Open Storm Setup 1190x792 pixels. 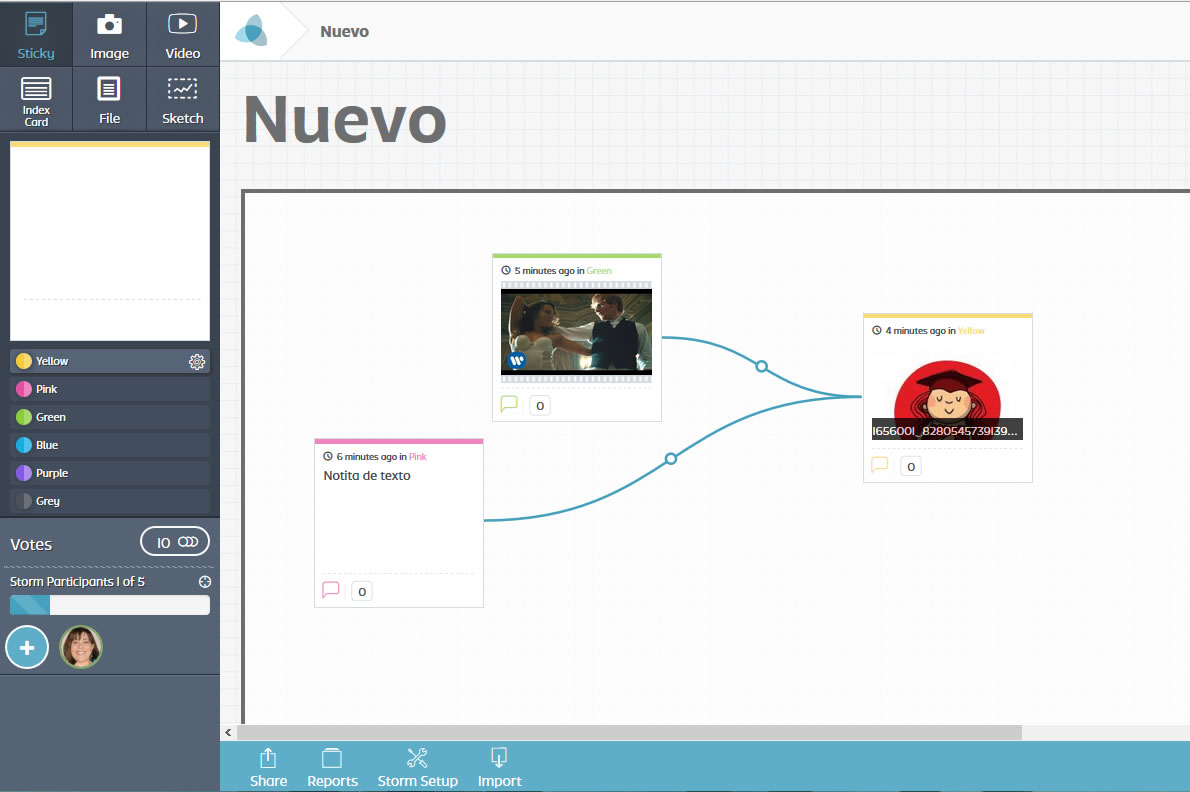tap(417, 768)
